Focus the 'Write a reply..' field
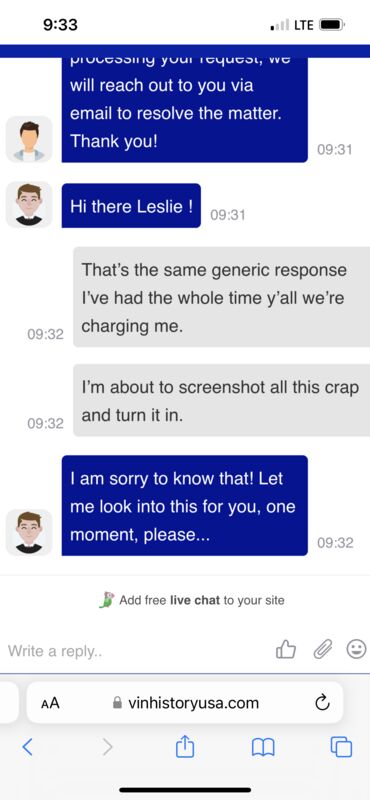The image size is (370, 800). (x=135, y=650)
